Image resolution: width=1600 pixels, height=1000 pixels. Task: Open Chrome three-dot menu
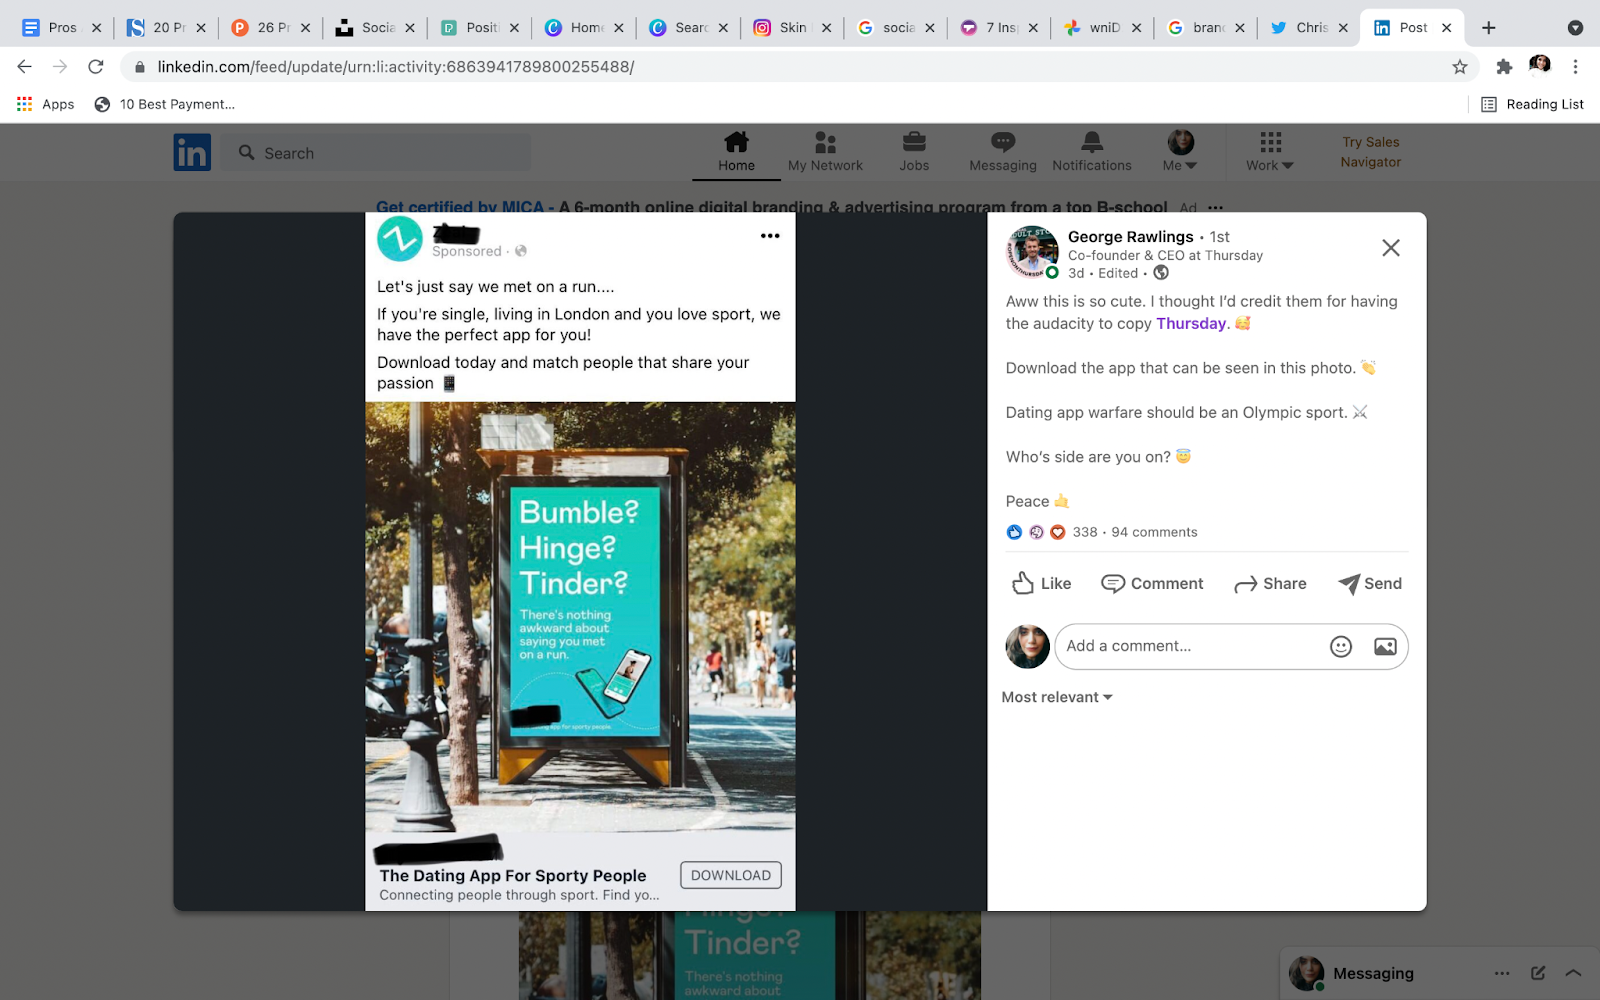[1575, 67]
